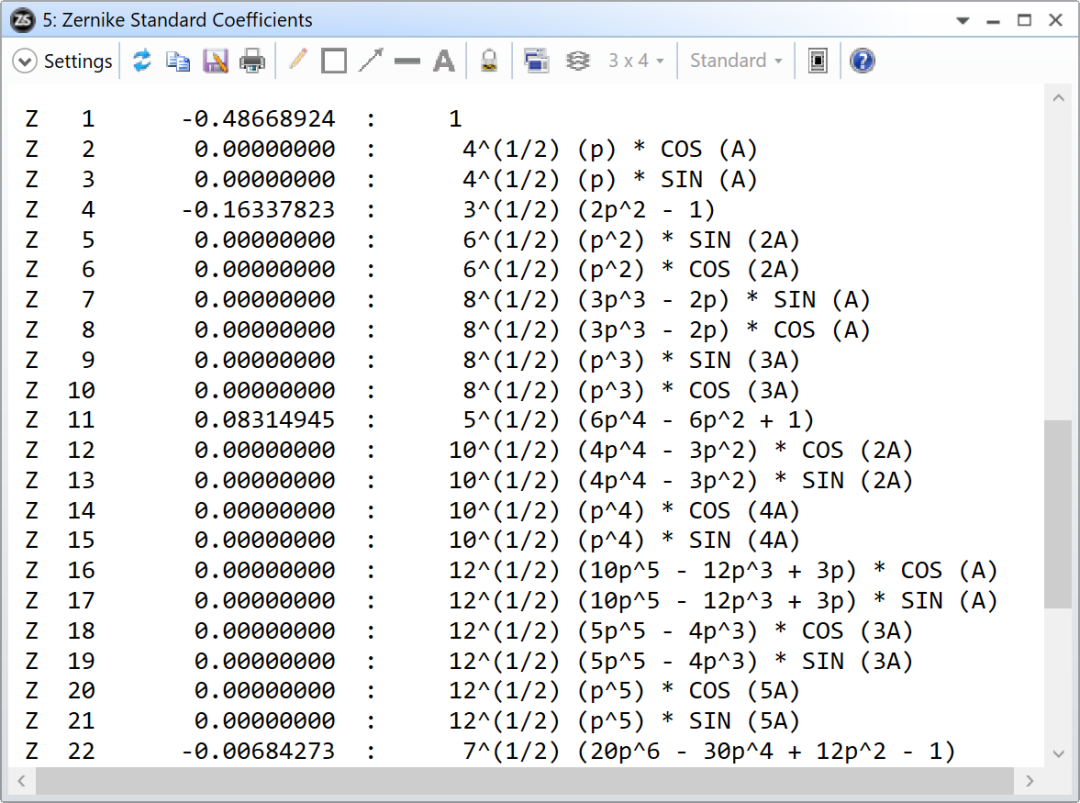Open the 3 x 4 aspect ratio dropdown
The image size is (1080, 803).
point(636,60)
